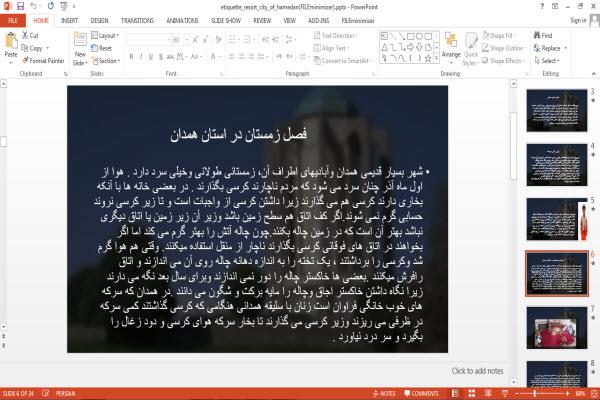Image resolution: width=600 pixels, height=400 pixels.
Task: Switch to the INSERT tab
Action: click(x=69, y=21)
